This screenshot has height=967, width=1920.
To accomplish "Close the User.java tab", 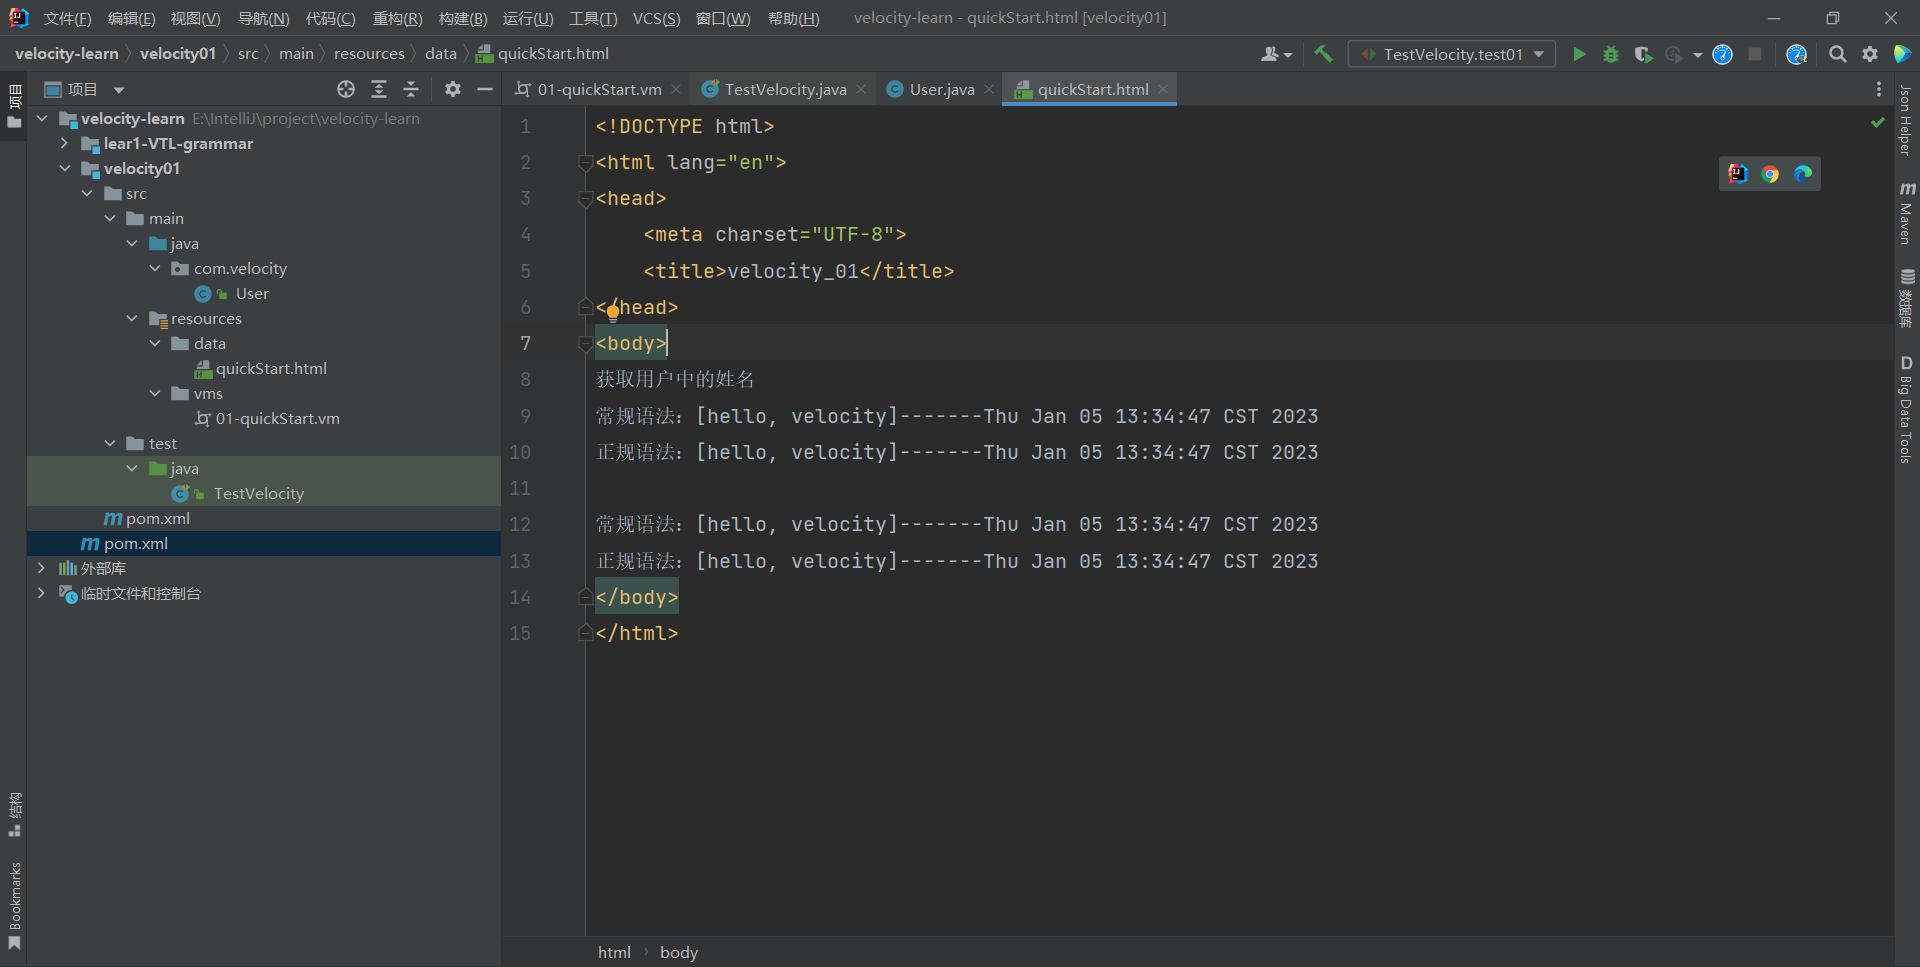I will [x=989, y=89].
